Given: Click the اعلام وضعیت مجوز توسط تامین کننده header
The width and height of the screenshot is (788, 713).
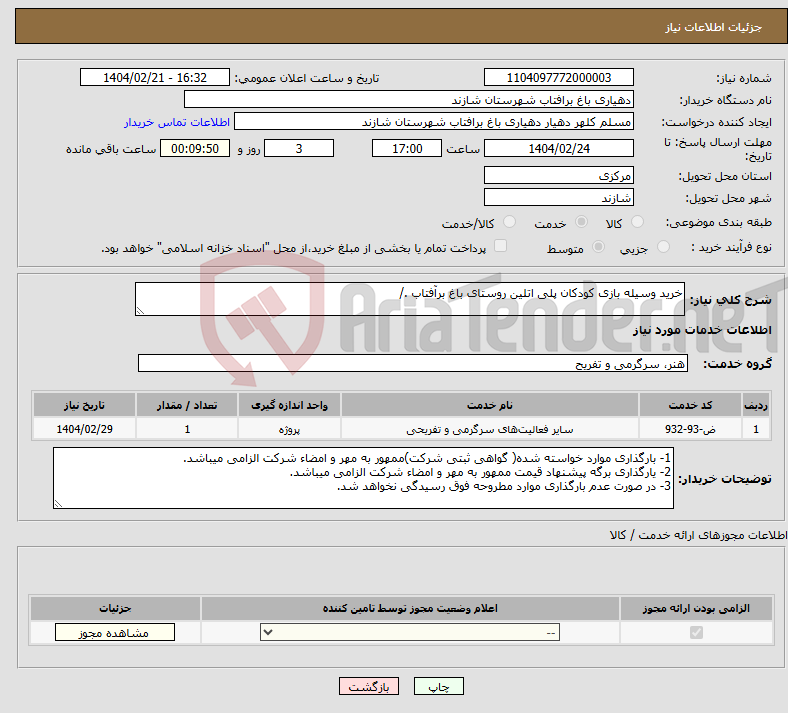Looking at the screenshot, I should 410,608.
